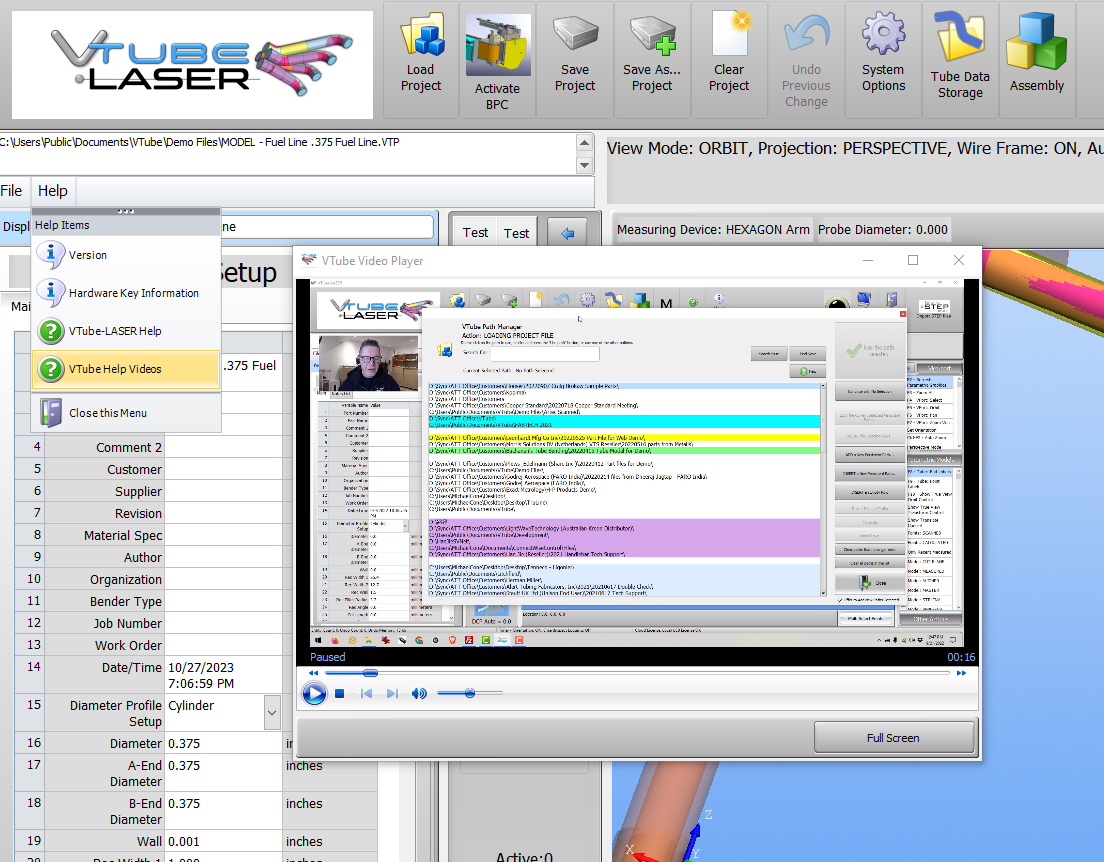Viewport: 1104px width, 862px height.
Task: Click the Wall value '0.001'
Action: 184,842
